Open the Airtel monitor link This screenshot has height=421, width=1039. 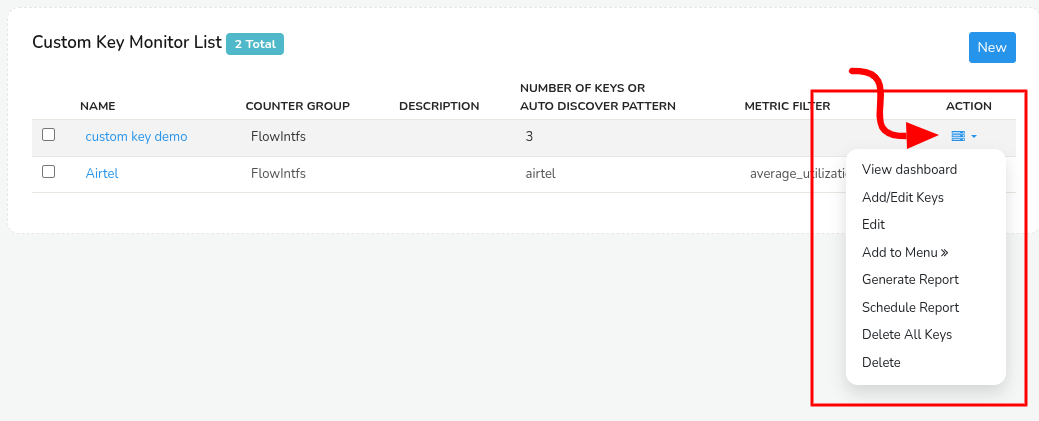102,174
